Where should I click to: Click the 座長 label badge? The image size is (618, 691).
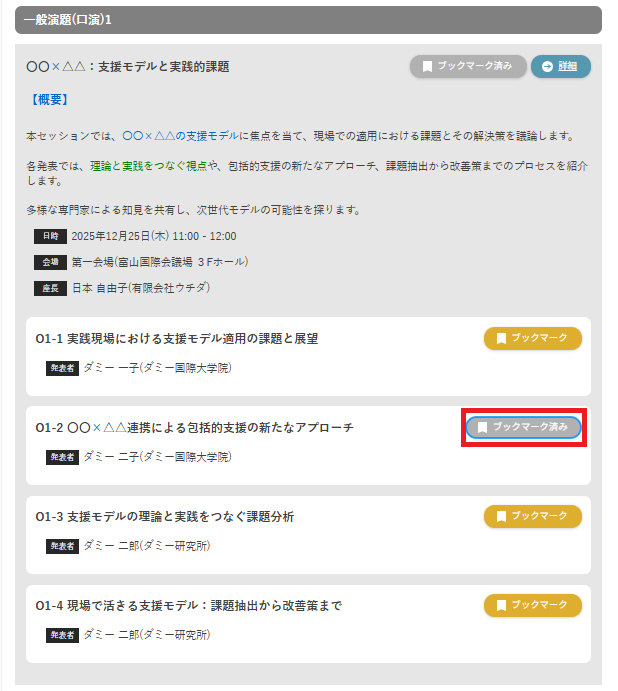pyautogui.click(x=50, y=288)
